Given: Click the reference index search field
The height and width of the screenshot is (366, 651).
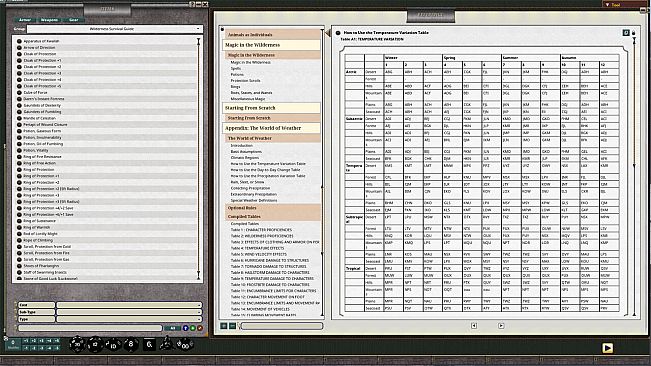Looking at the screenshot, I should (x=281, y=326).
